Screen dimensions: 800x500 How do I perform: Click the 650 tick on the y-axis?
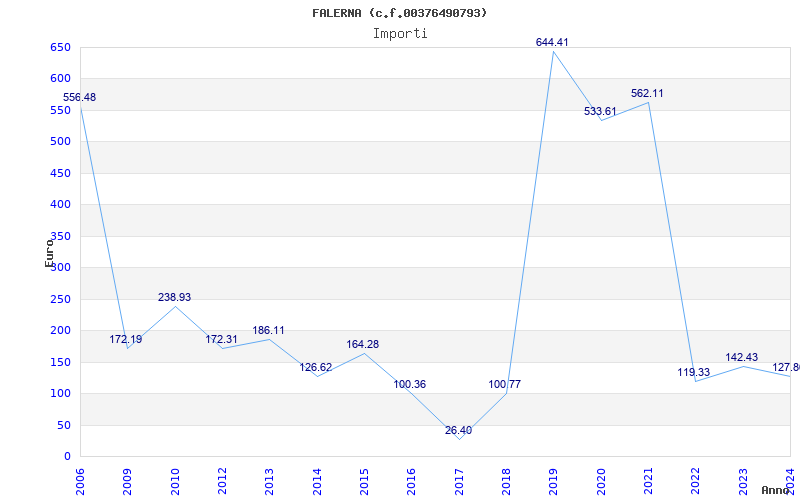(60, 47)
